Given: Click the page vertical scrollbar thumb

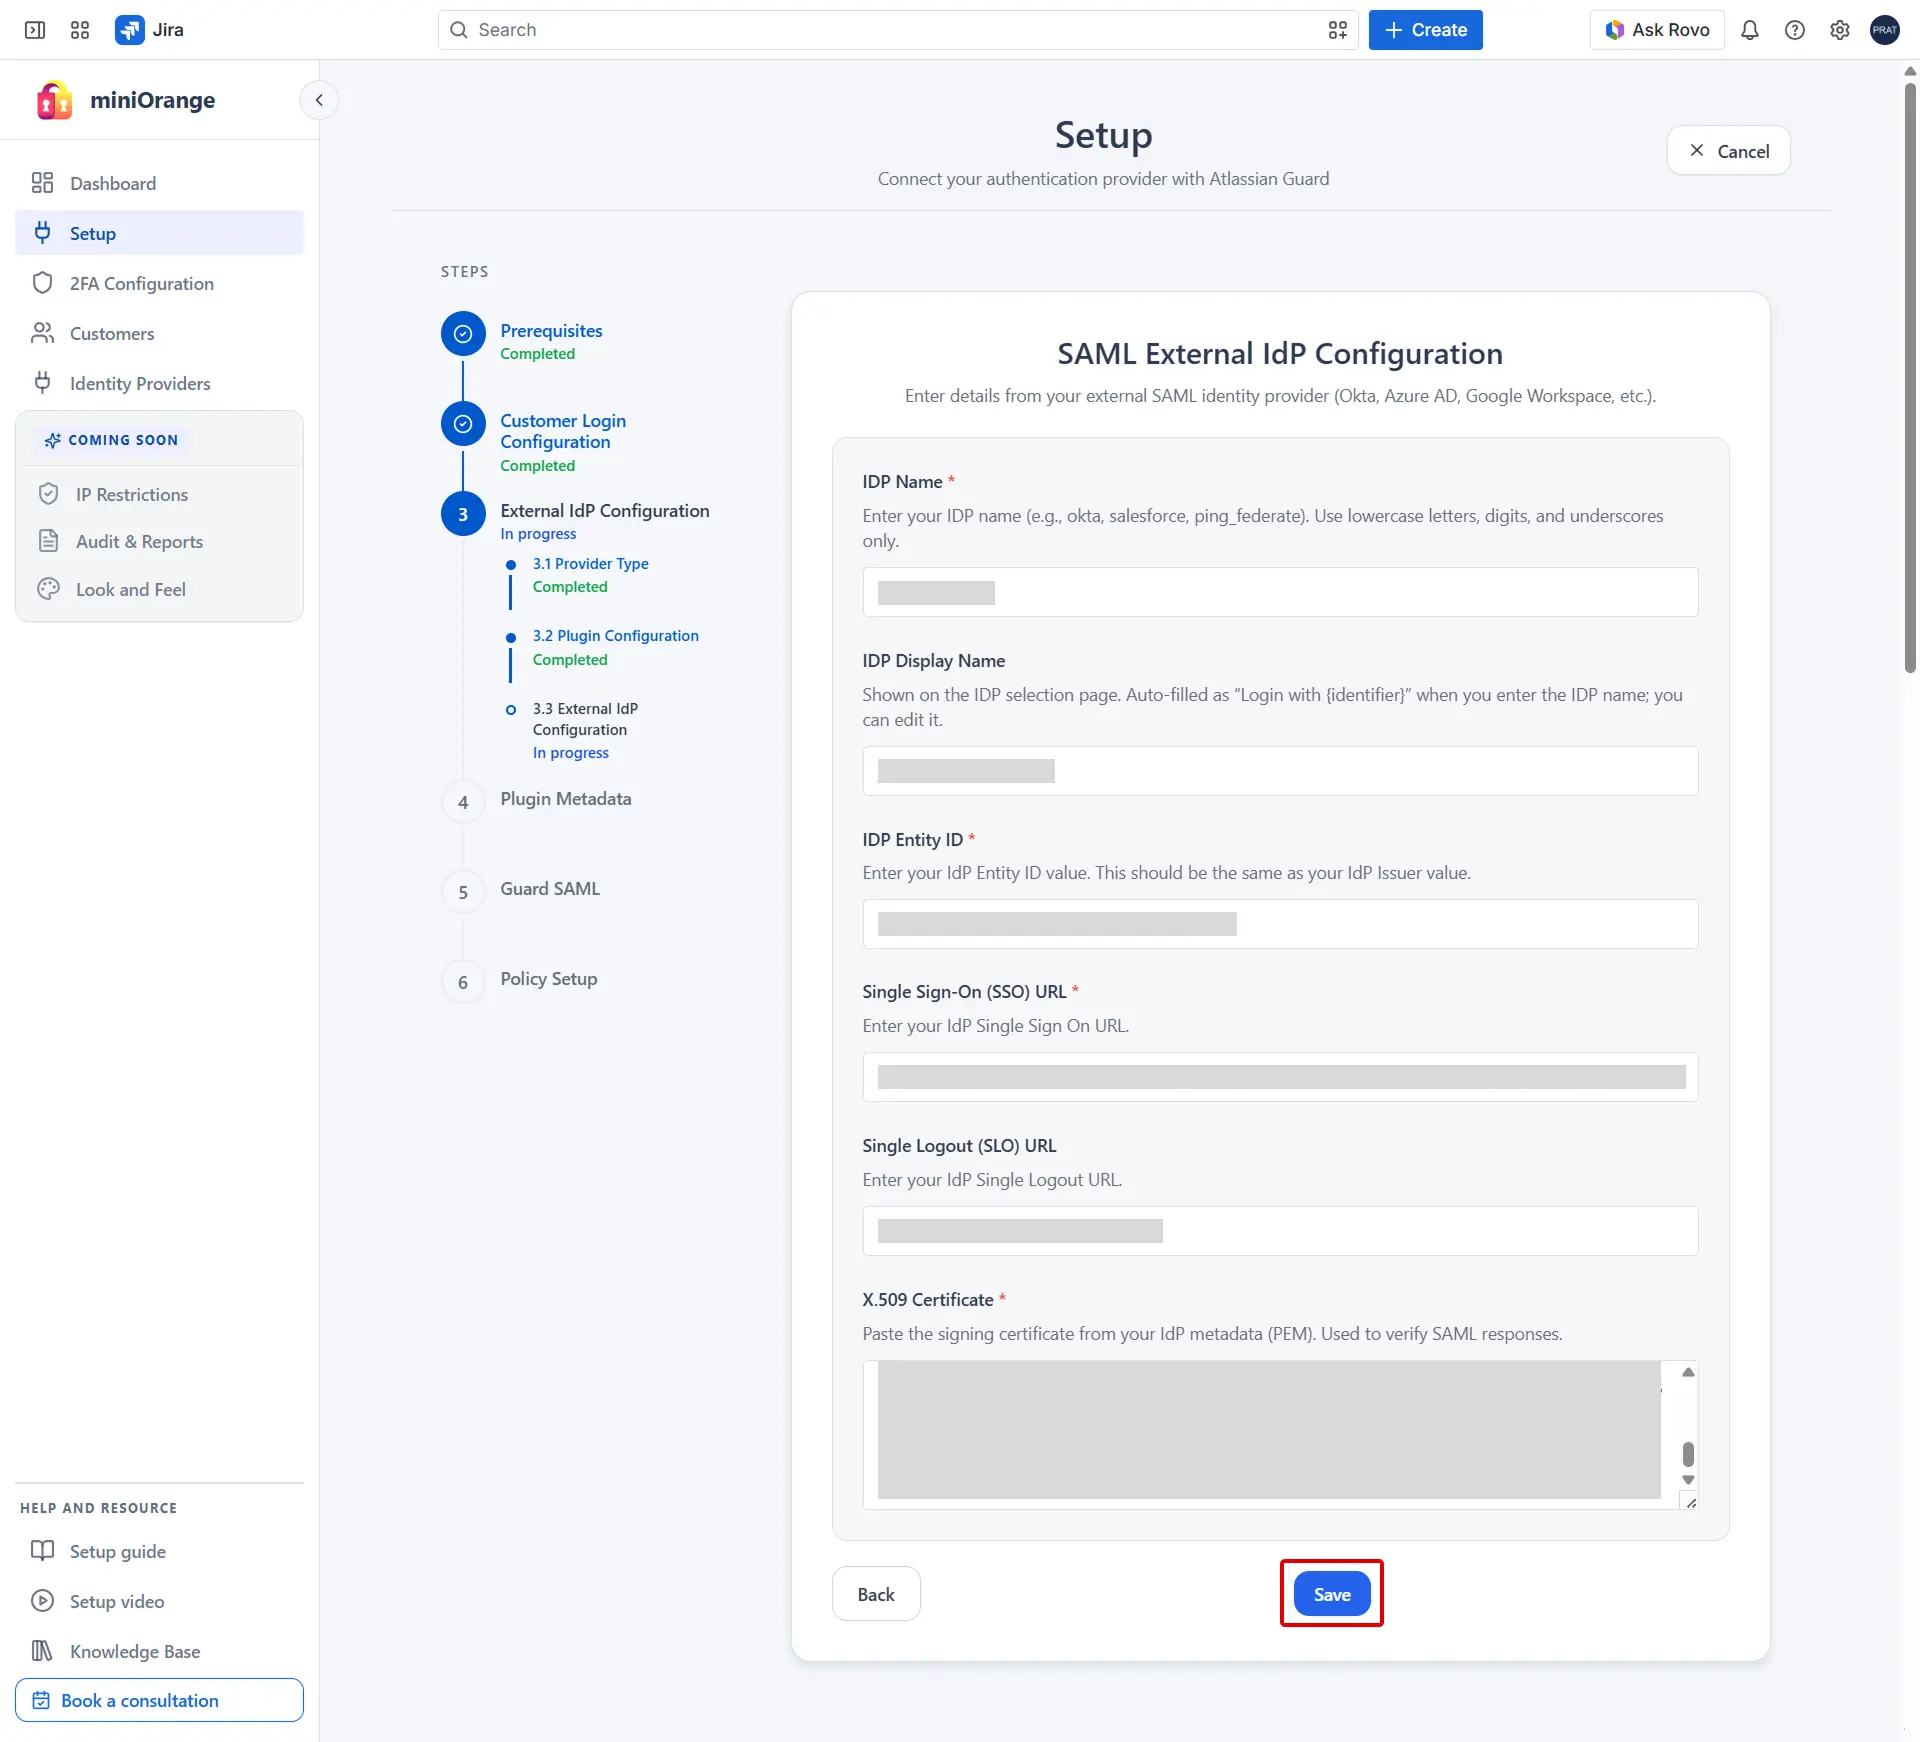Looking at the screenshot, I should click(1910, 378).
